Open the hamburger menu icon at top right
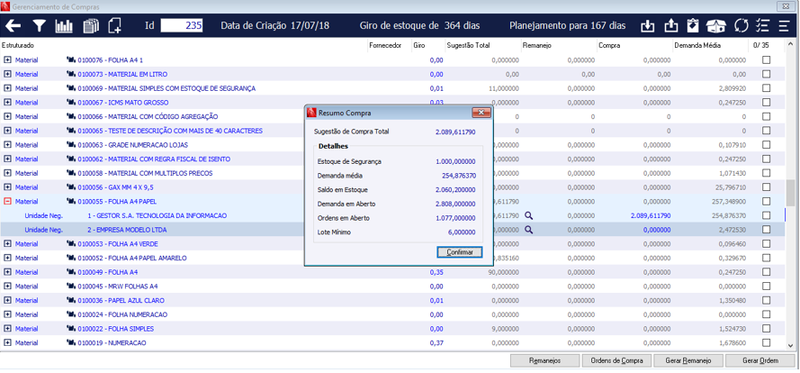This screenshot has width=800, height=373. (784, 26)
